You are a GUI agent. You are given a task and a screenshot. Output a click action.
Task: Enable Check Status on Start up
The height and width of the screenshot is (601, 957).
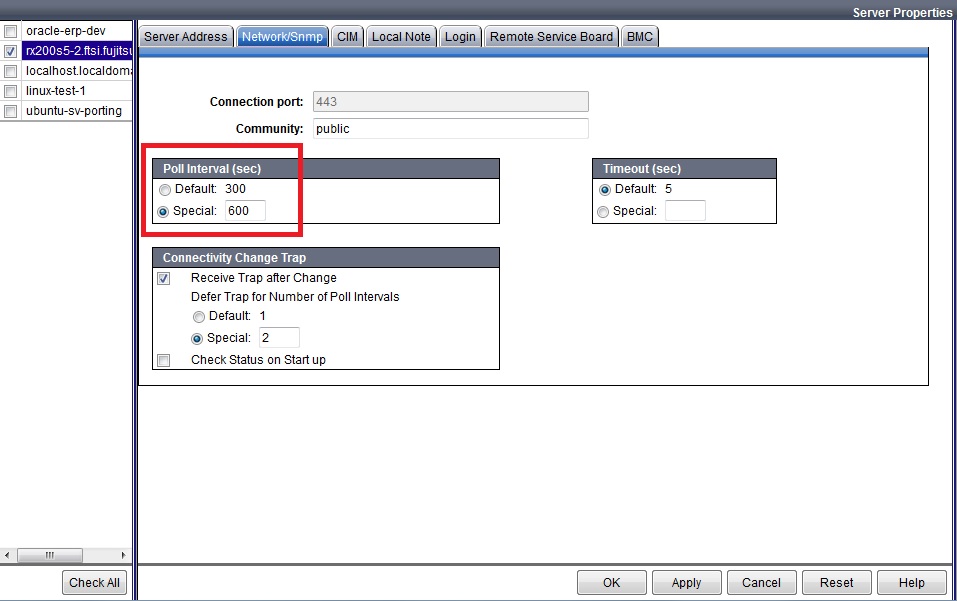tap(163, 360)
